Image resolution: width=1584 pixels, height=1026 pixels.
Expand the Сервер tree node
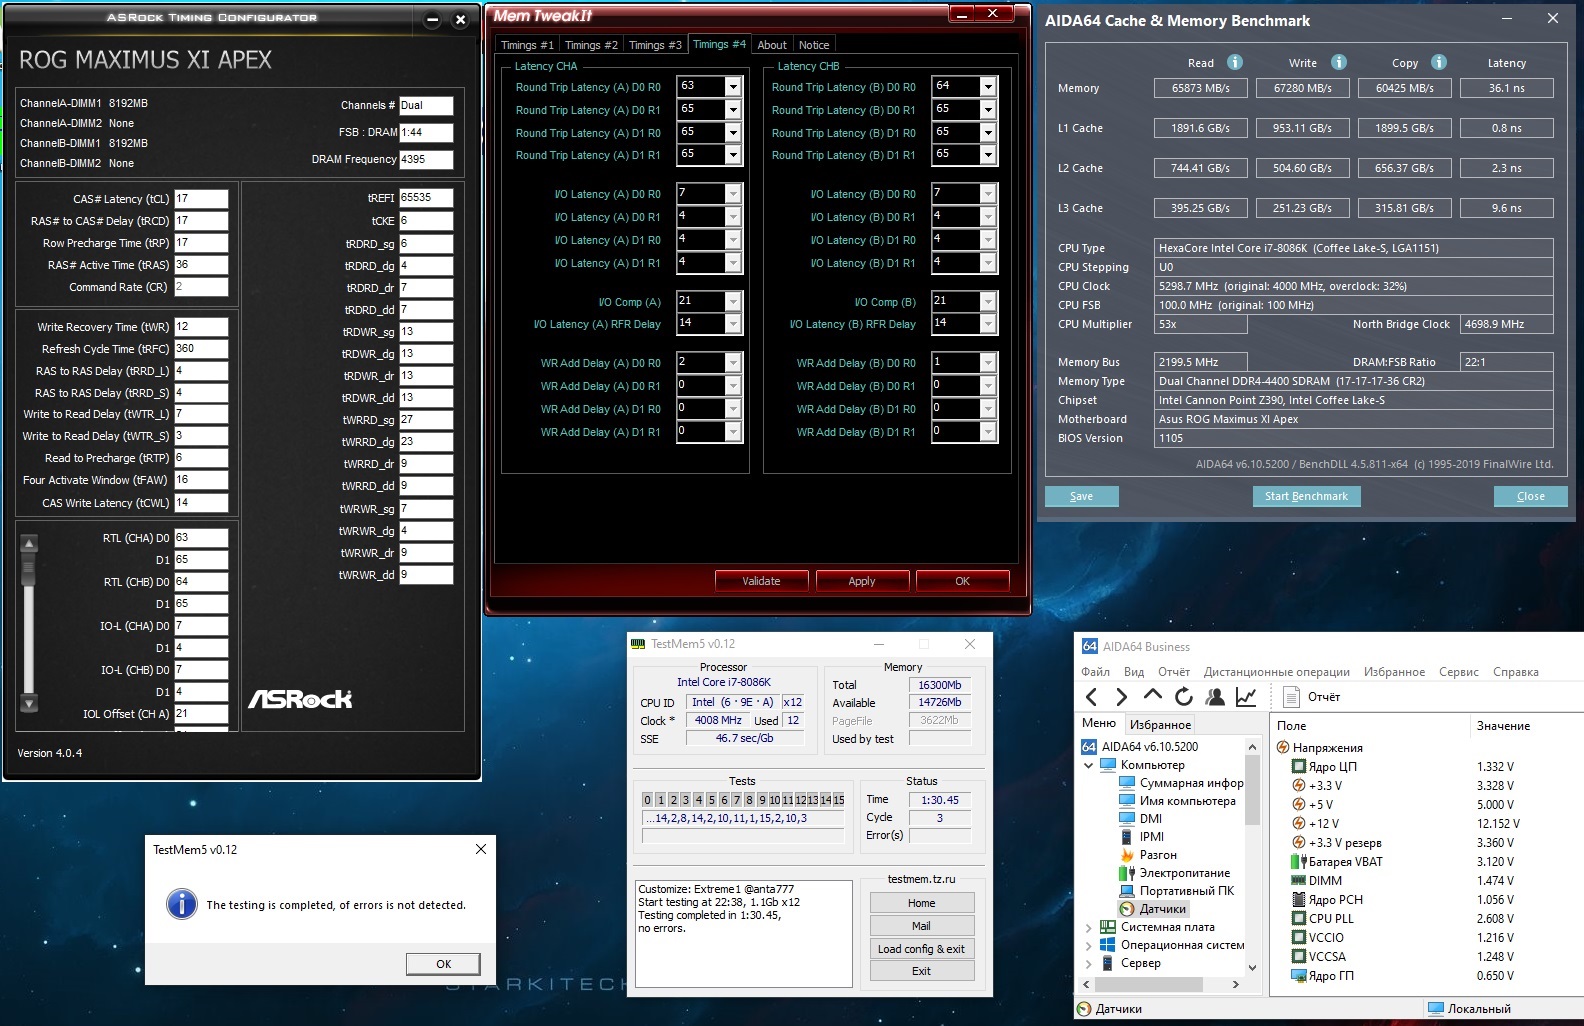(x=1089, y=963)
